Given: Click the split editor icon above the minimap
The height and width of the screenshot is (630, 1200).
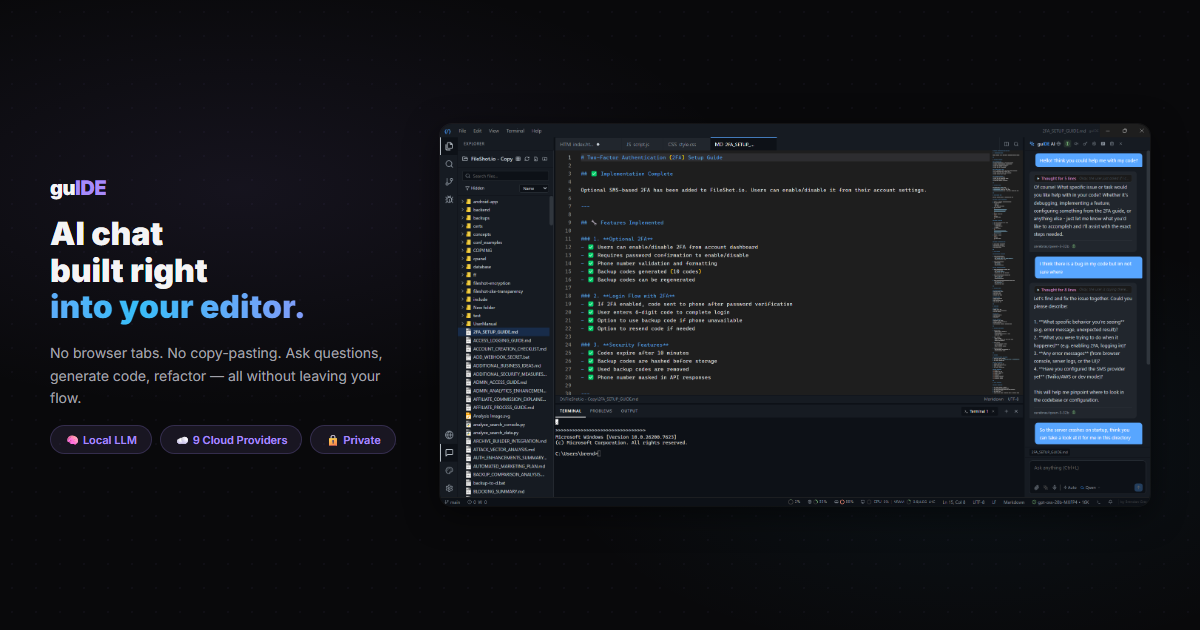Looking at the screenshot, I should (1006, 144).
